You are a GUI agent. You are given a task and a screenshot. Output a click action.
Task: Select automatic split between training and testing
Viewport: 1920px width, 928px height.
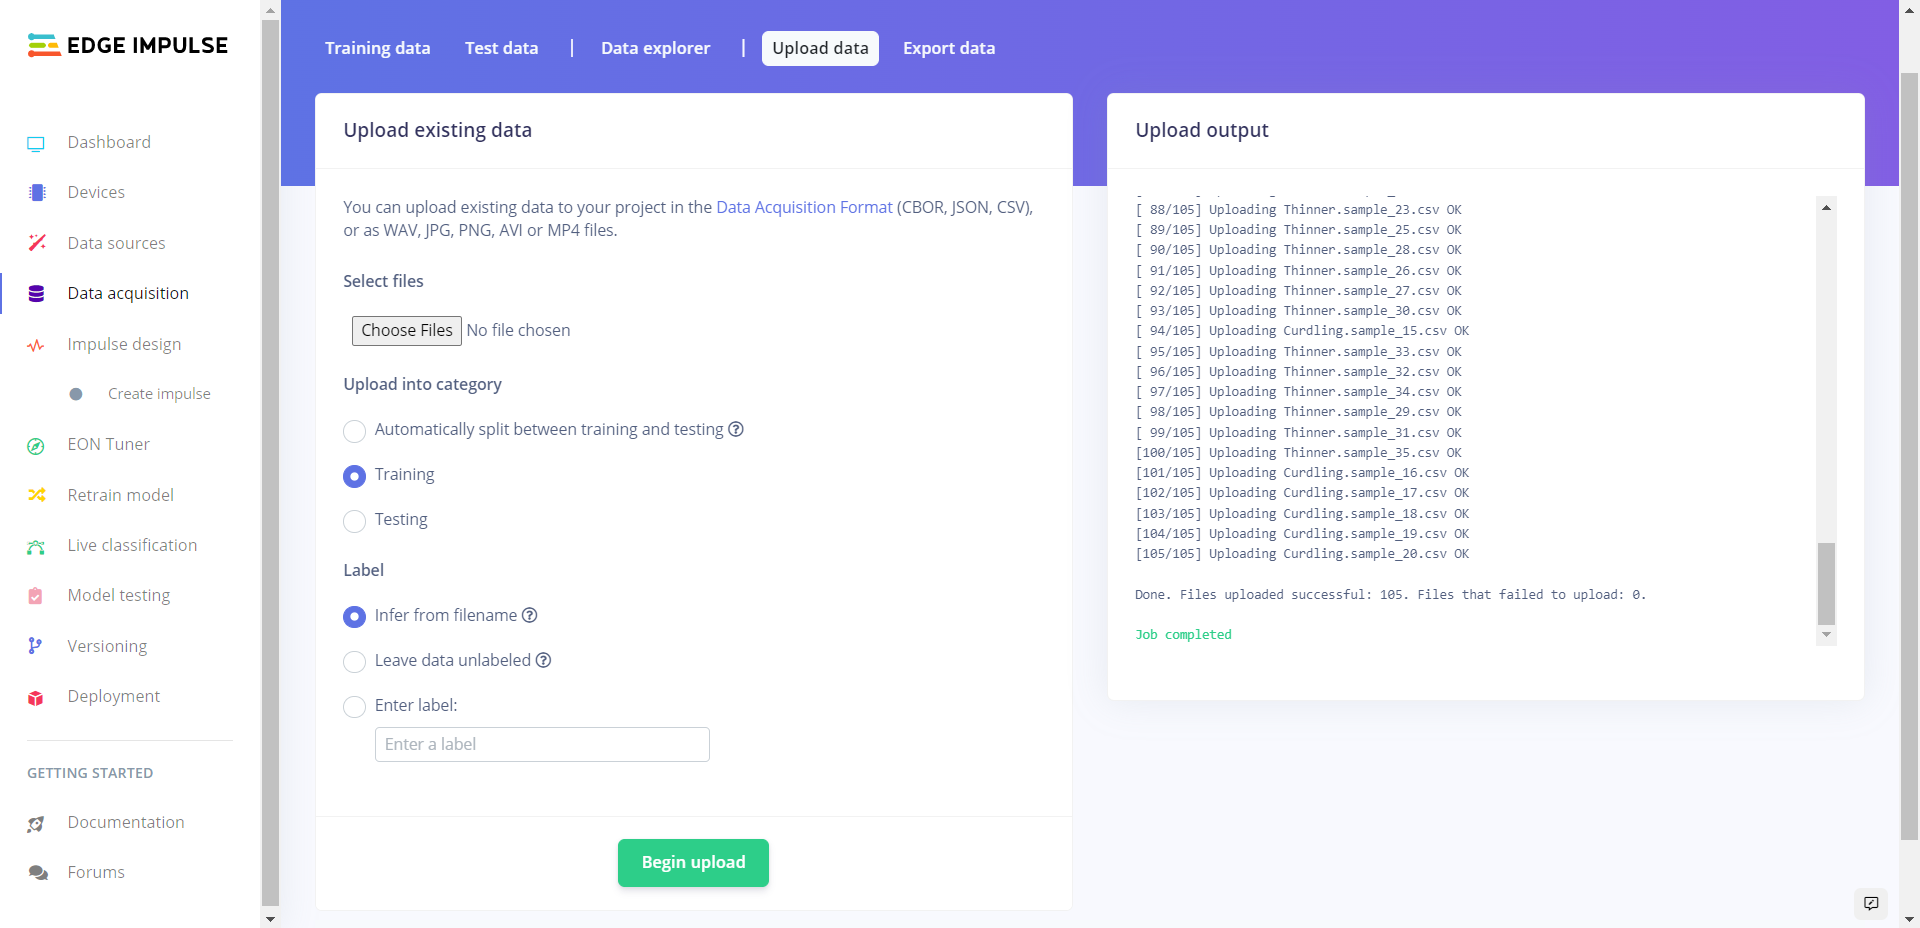click(354, 431)
